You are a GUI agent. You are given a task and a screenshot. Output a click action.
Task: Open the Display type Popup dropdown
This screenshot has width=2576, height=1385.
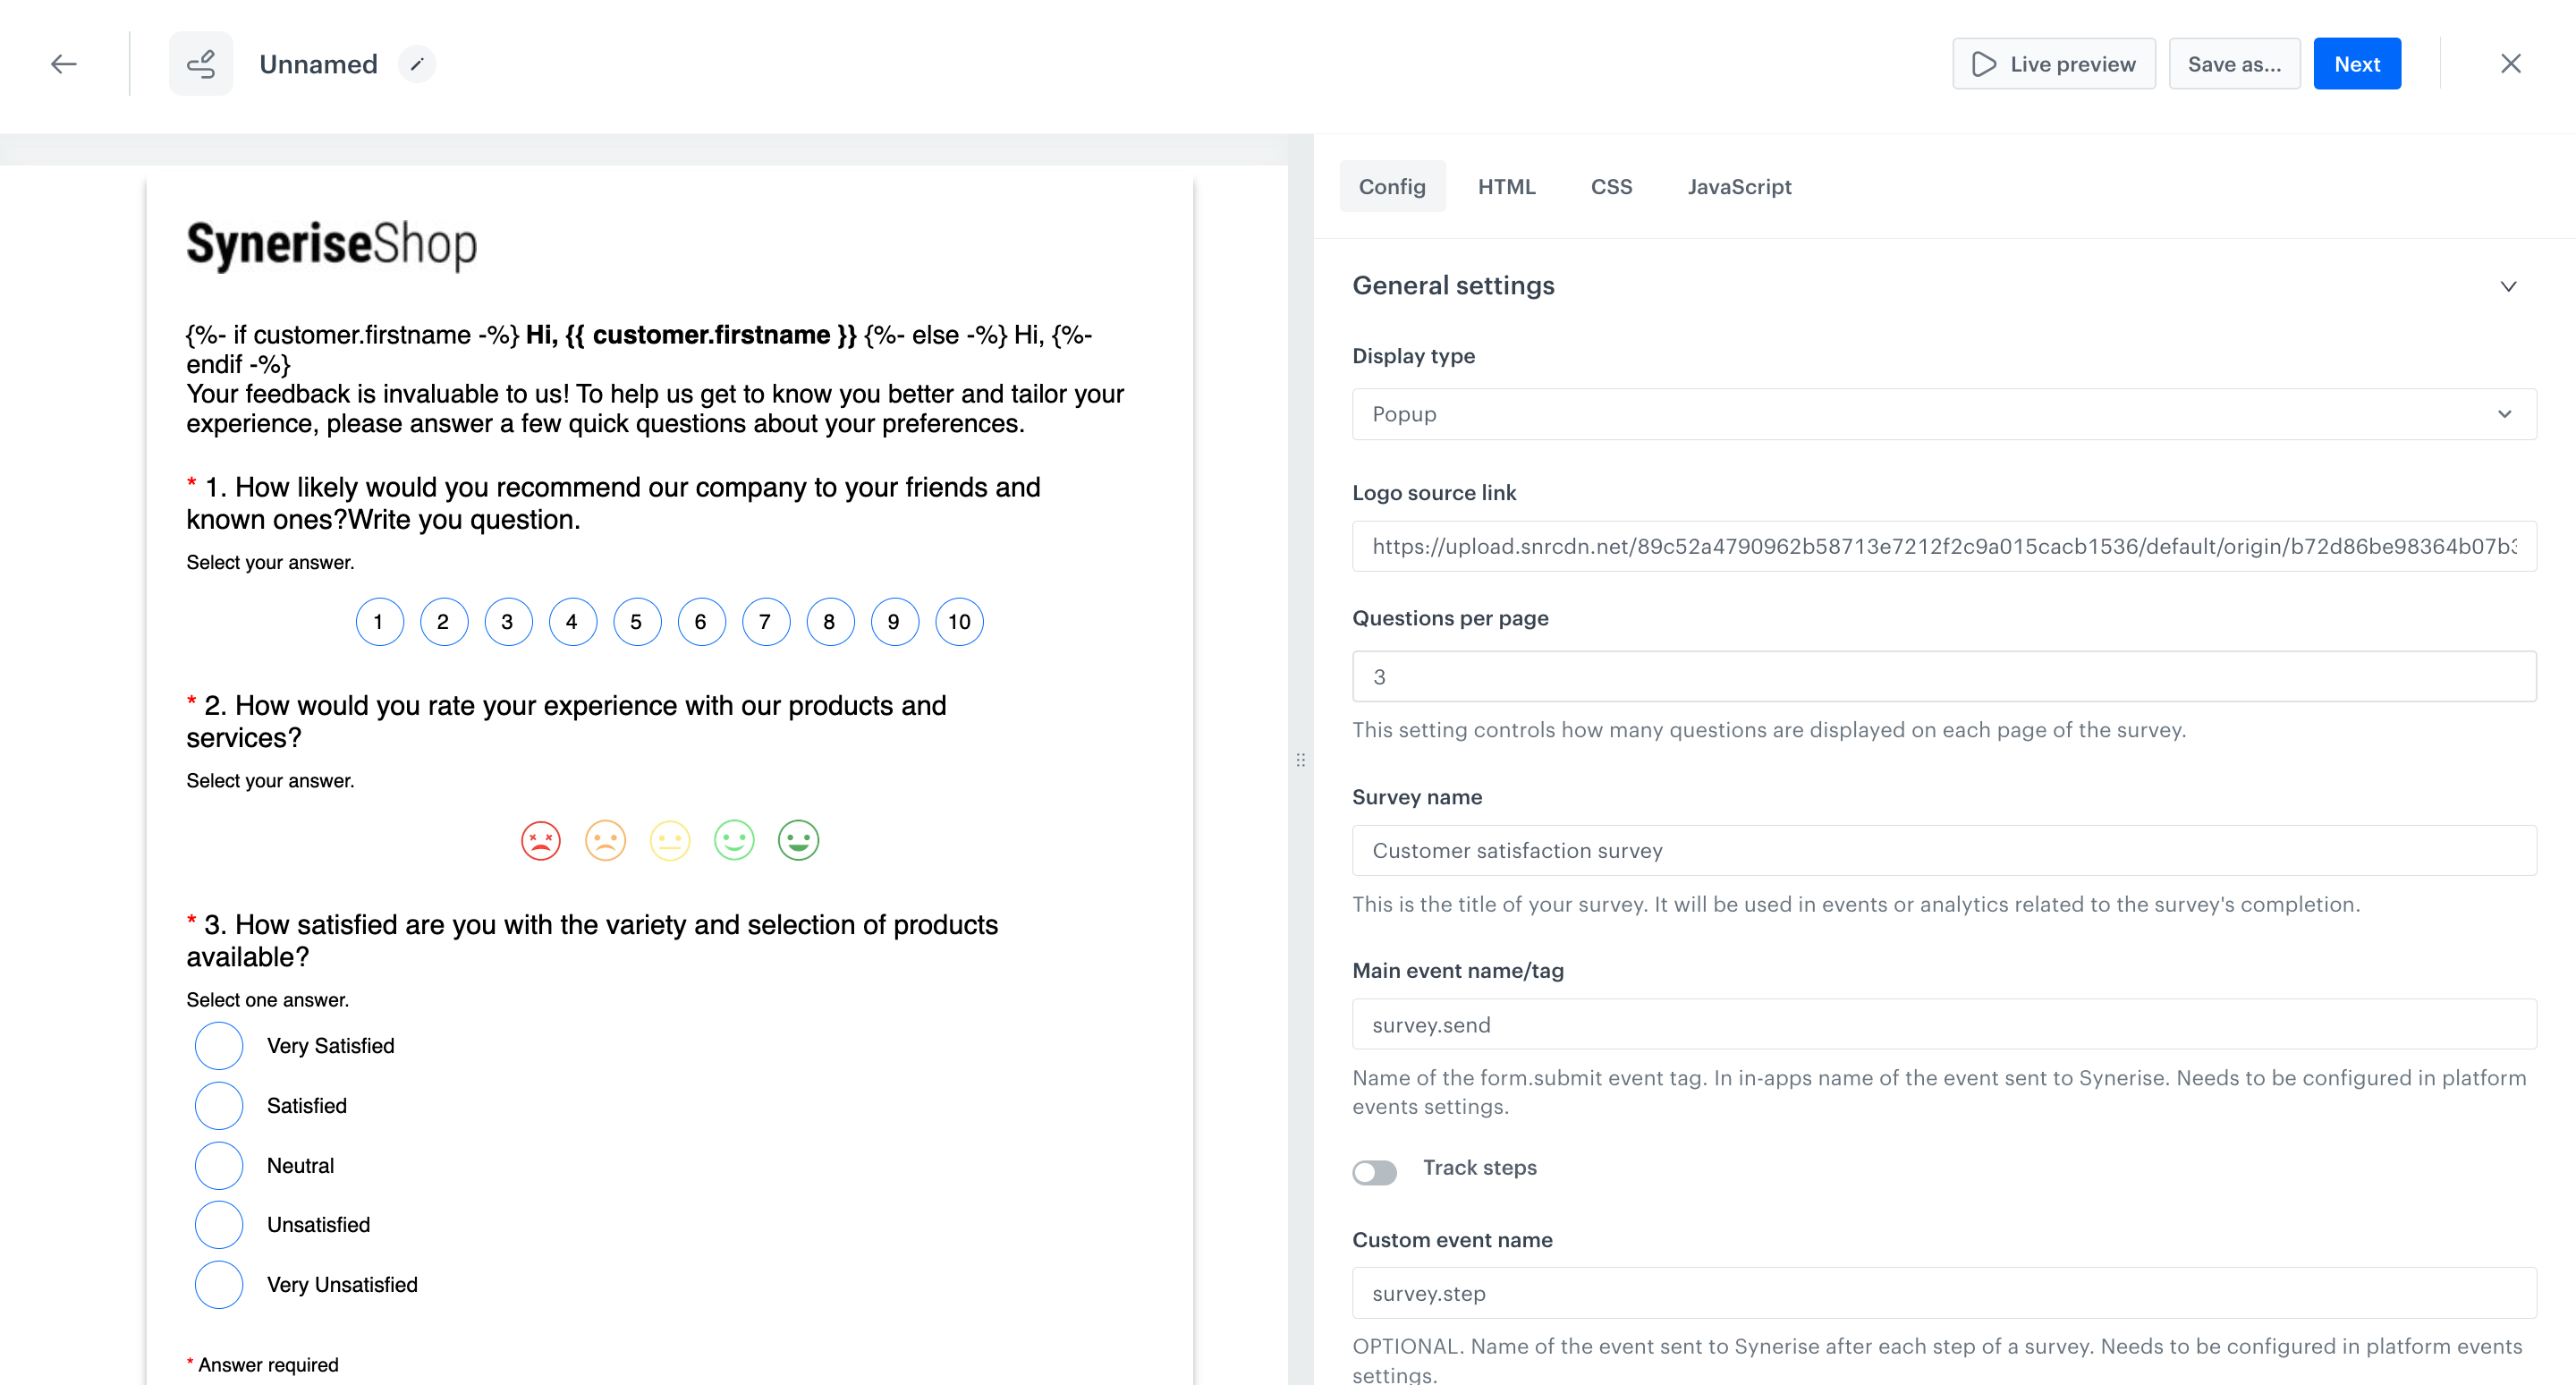pos(1943,414)
